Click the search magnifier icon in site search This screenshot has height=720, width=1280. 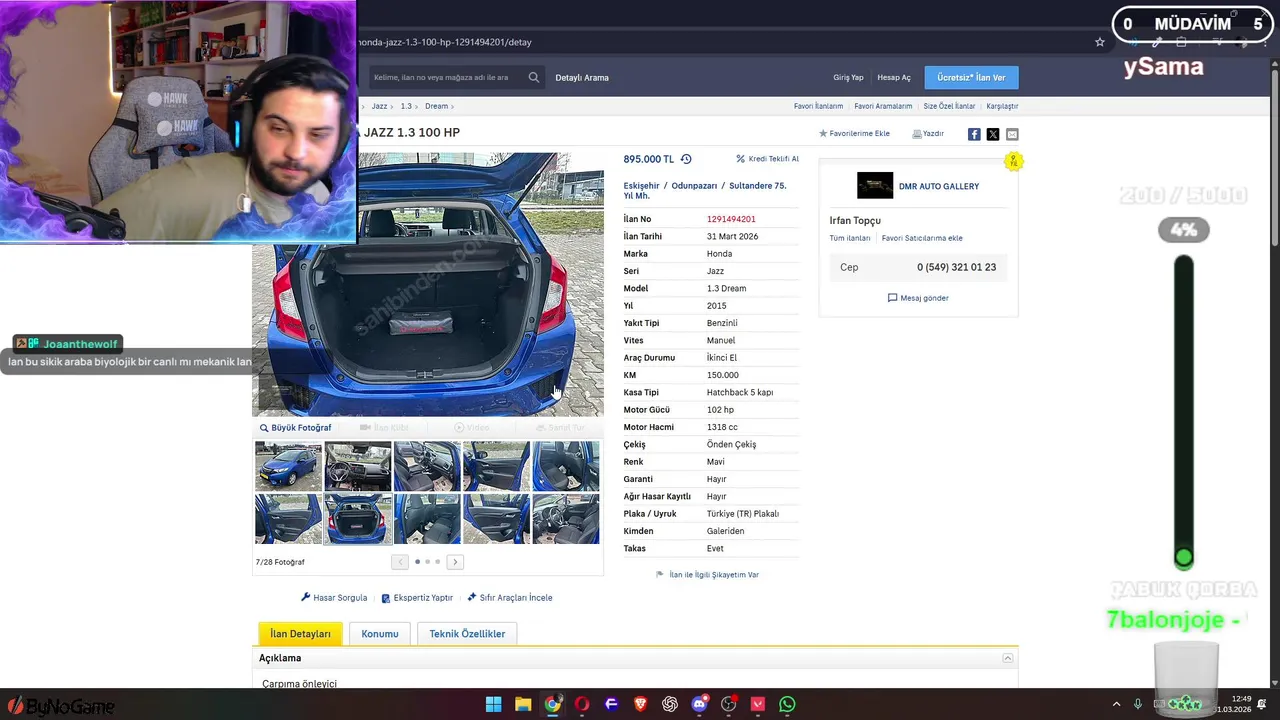(534, 77)
